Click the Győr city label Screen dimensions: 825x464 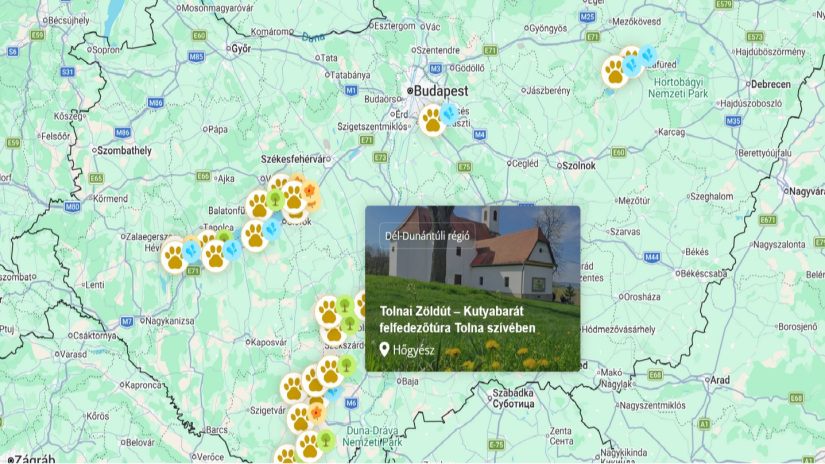click(242, 49)
